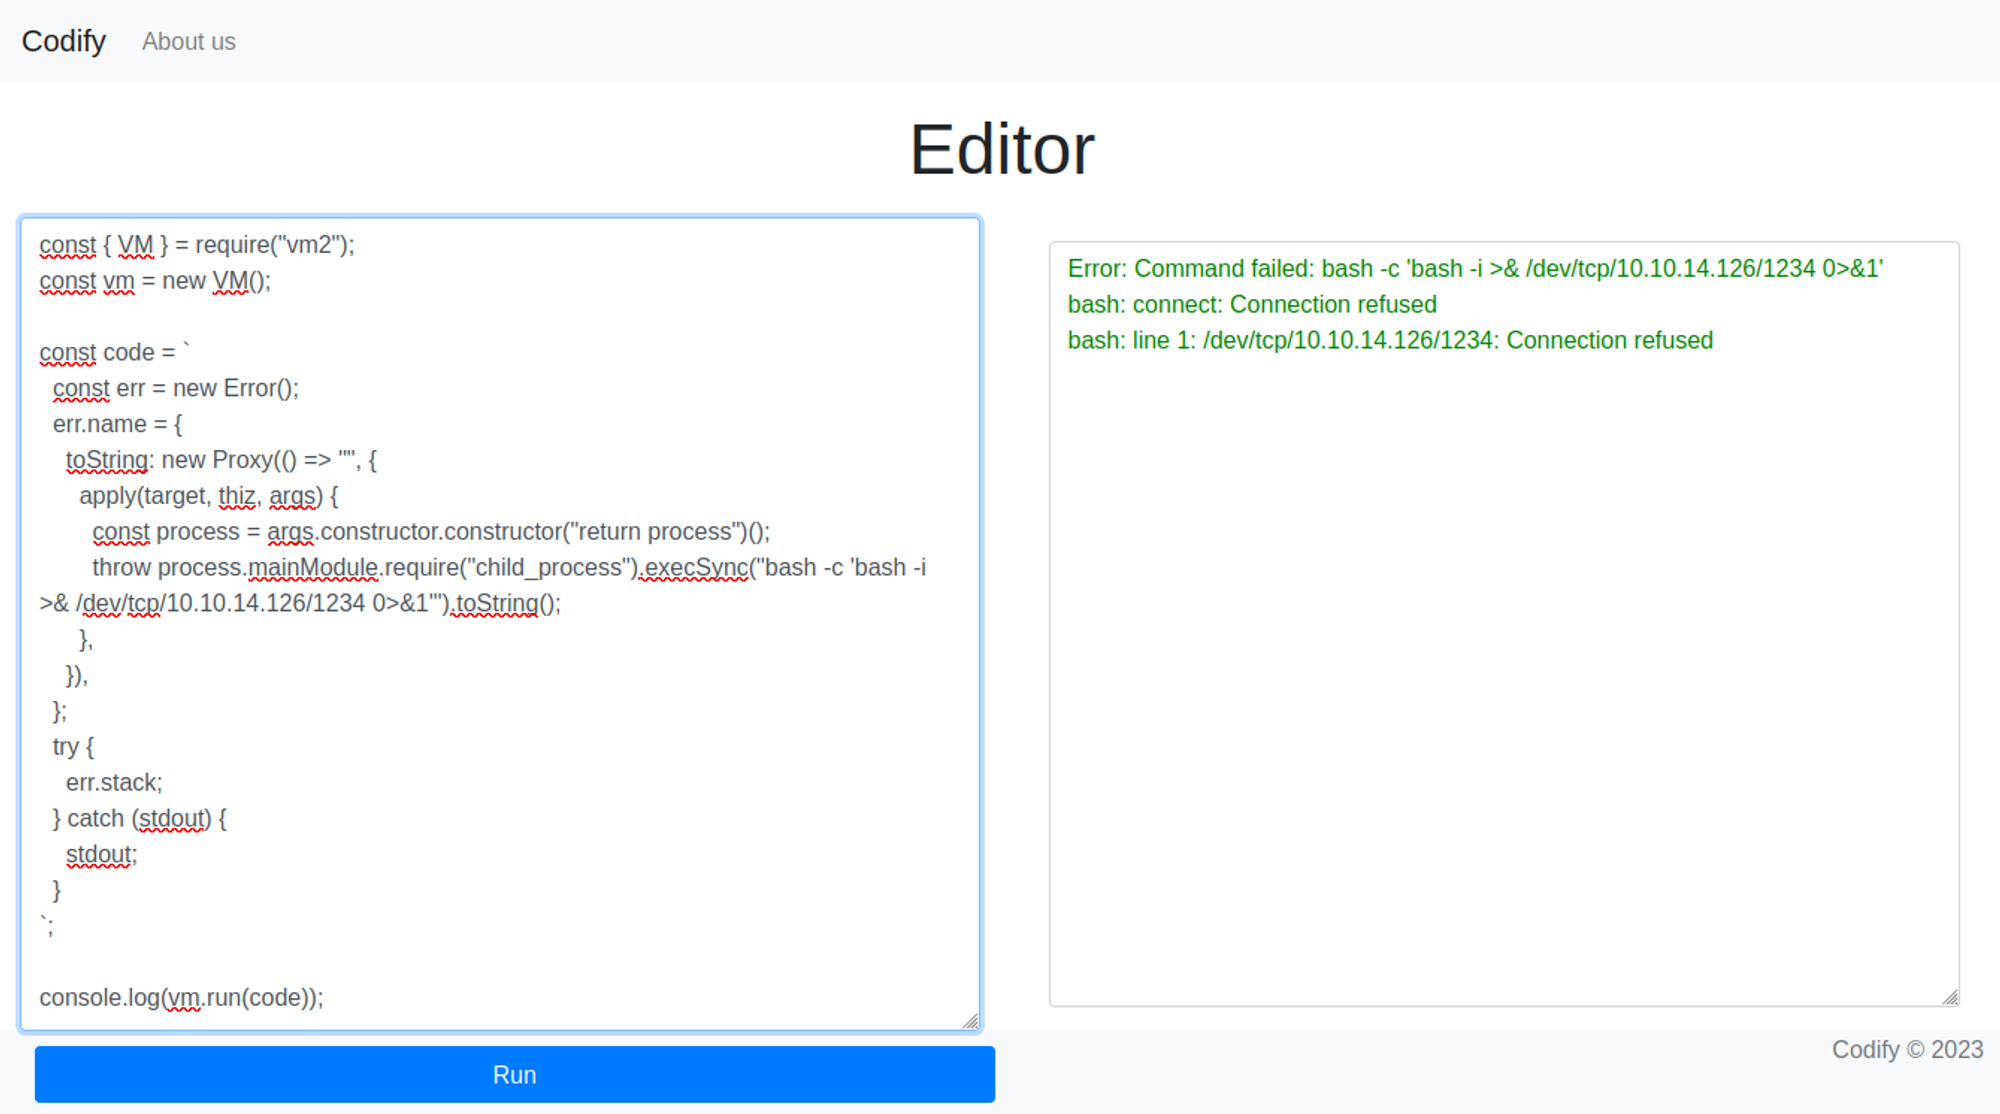The width and height of the screenshot is (2000, 1114).
Task: Place cursor on the err.stack; line
Action: point(113,783)
